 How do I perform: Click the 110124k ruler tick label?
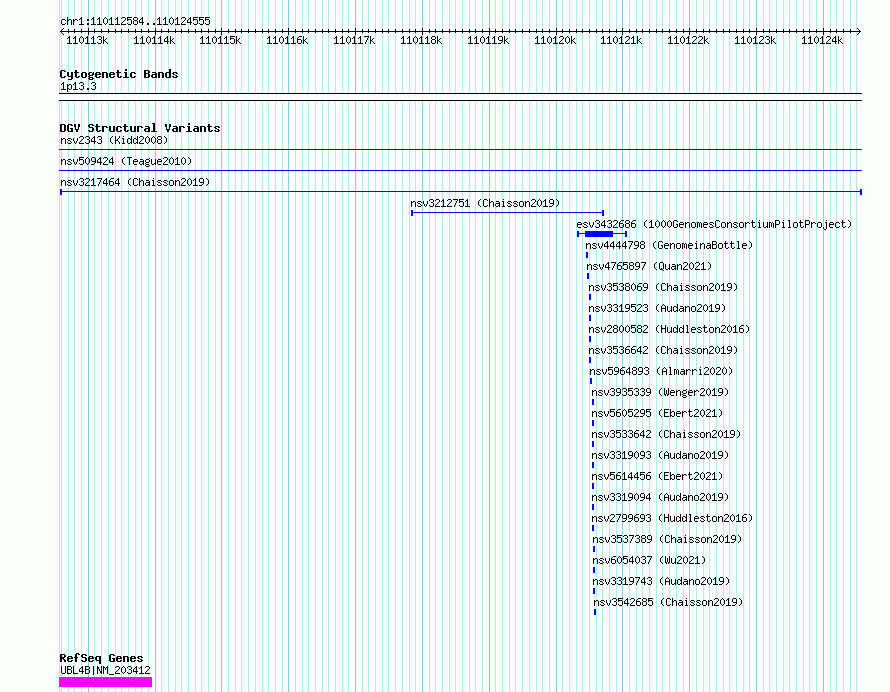point(822,40)
